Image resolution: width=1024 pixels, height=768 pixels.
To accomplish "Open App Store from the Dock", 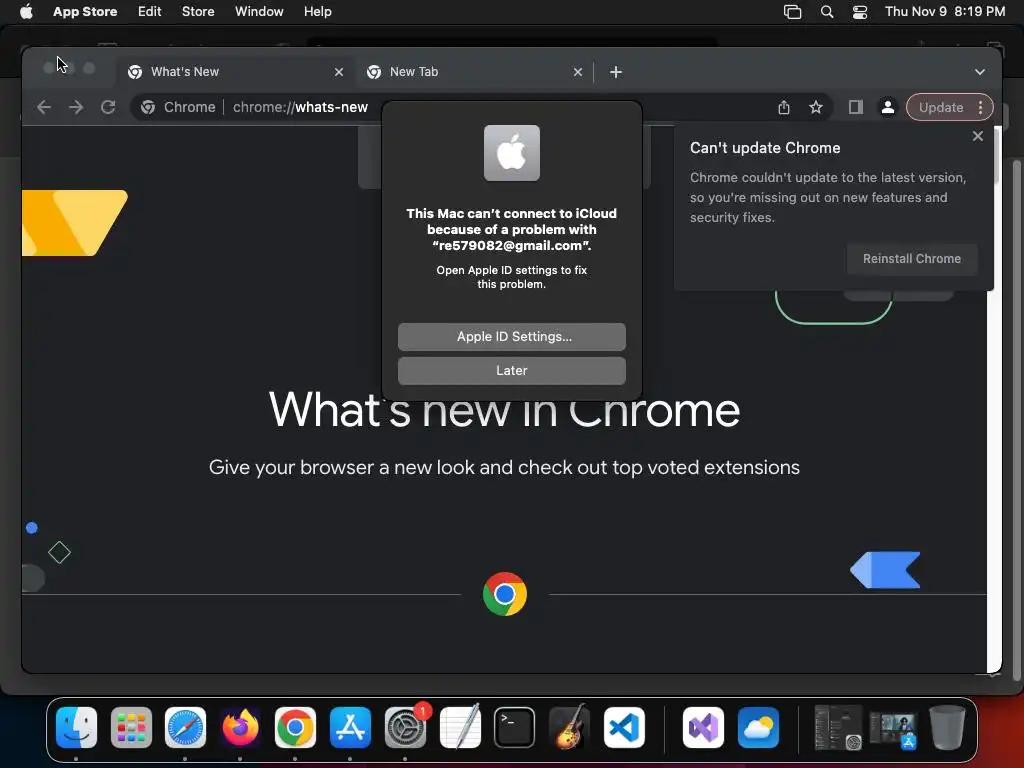I will [x=350, y=728].
